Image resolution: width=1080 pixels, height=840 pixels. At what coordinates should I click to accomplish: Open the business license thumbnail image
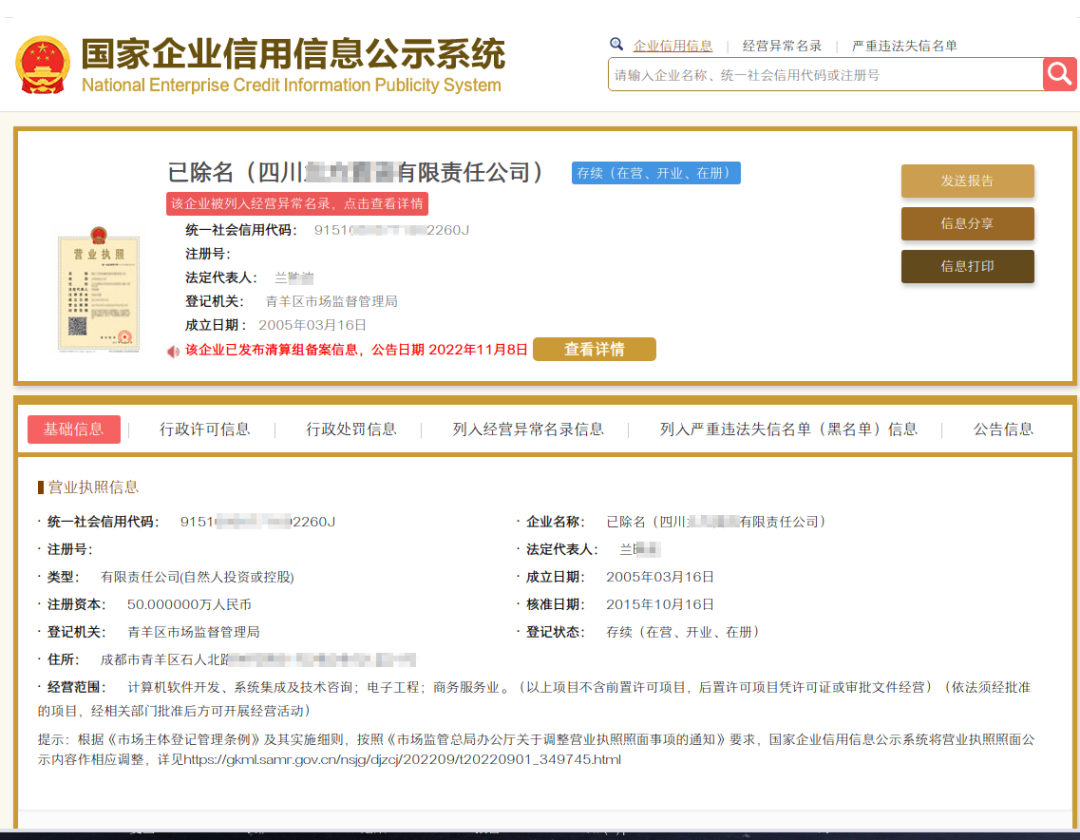98,289
